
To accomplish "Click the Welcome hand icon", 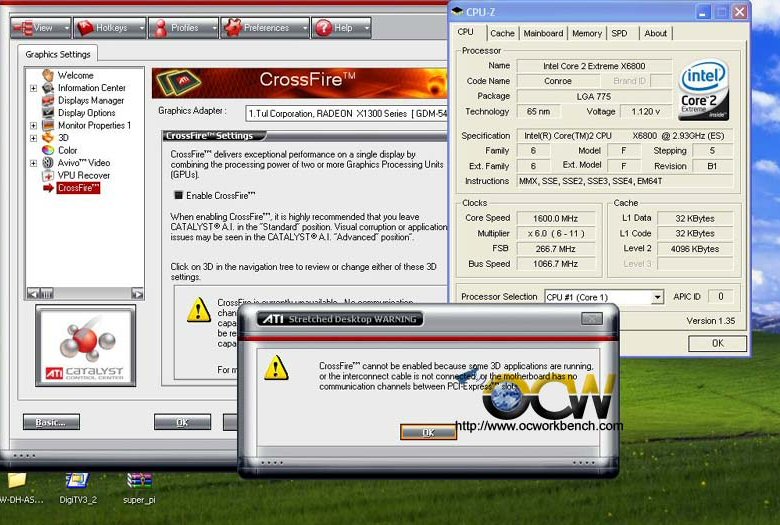I will [x=48, y=75].
